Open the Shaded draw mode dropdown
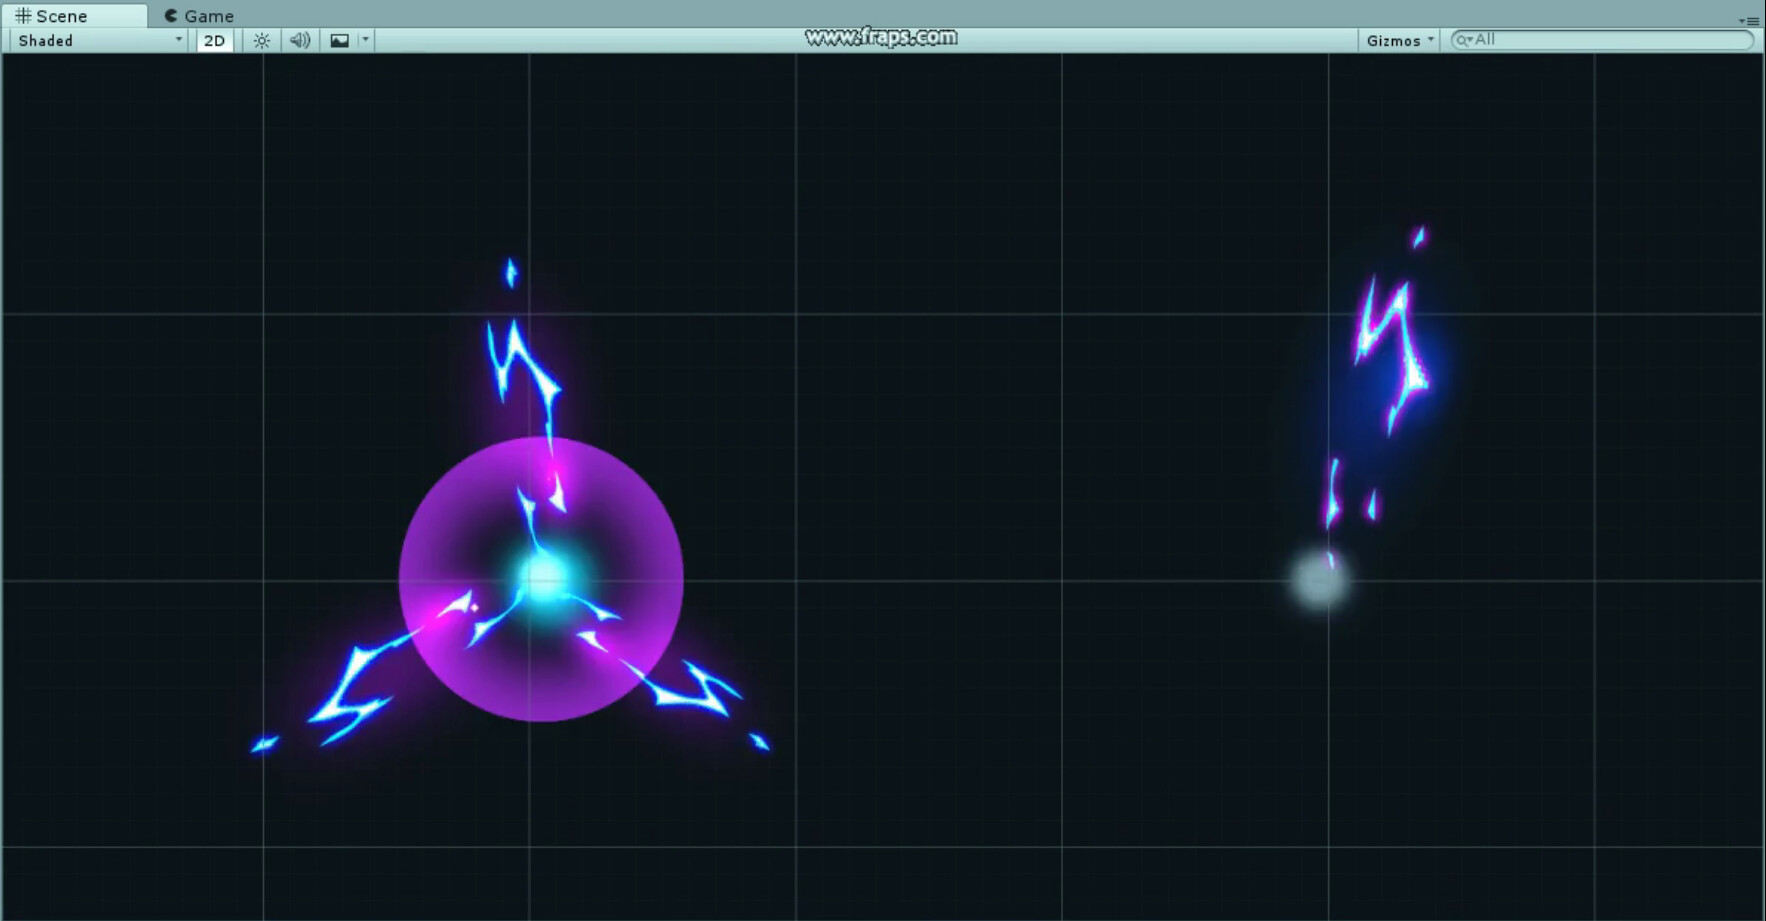This screenshot has height=921, width=1766. pyautogui.click(x=95, y=40)
